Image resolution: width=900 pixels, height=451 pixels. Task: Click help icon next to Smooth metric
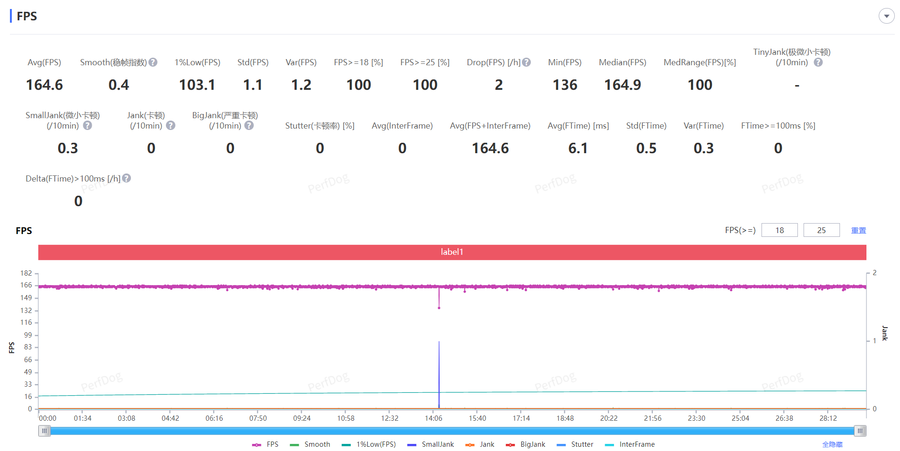[153, 63]
